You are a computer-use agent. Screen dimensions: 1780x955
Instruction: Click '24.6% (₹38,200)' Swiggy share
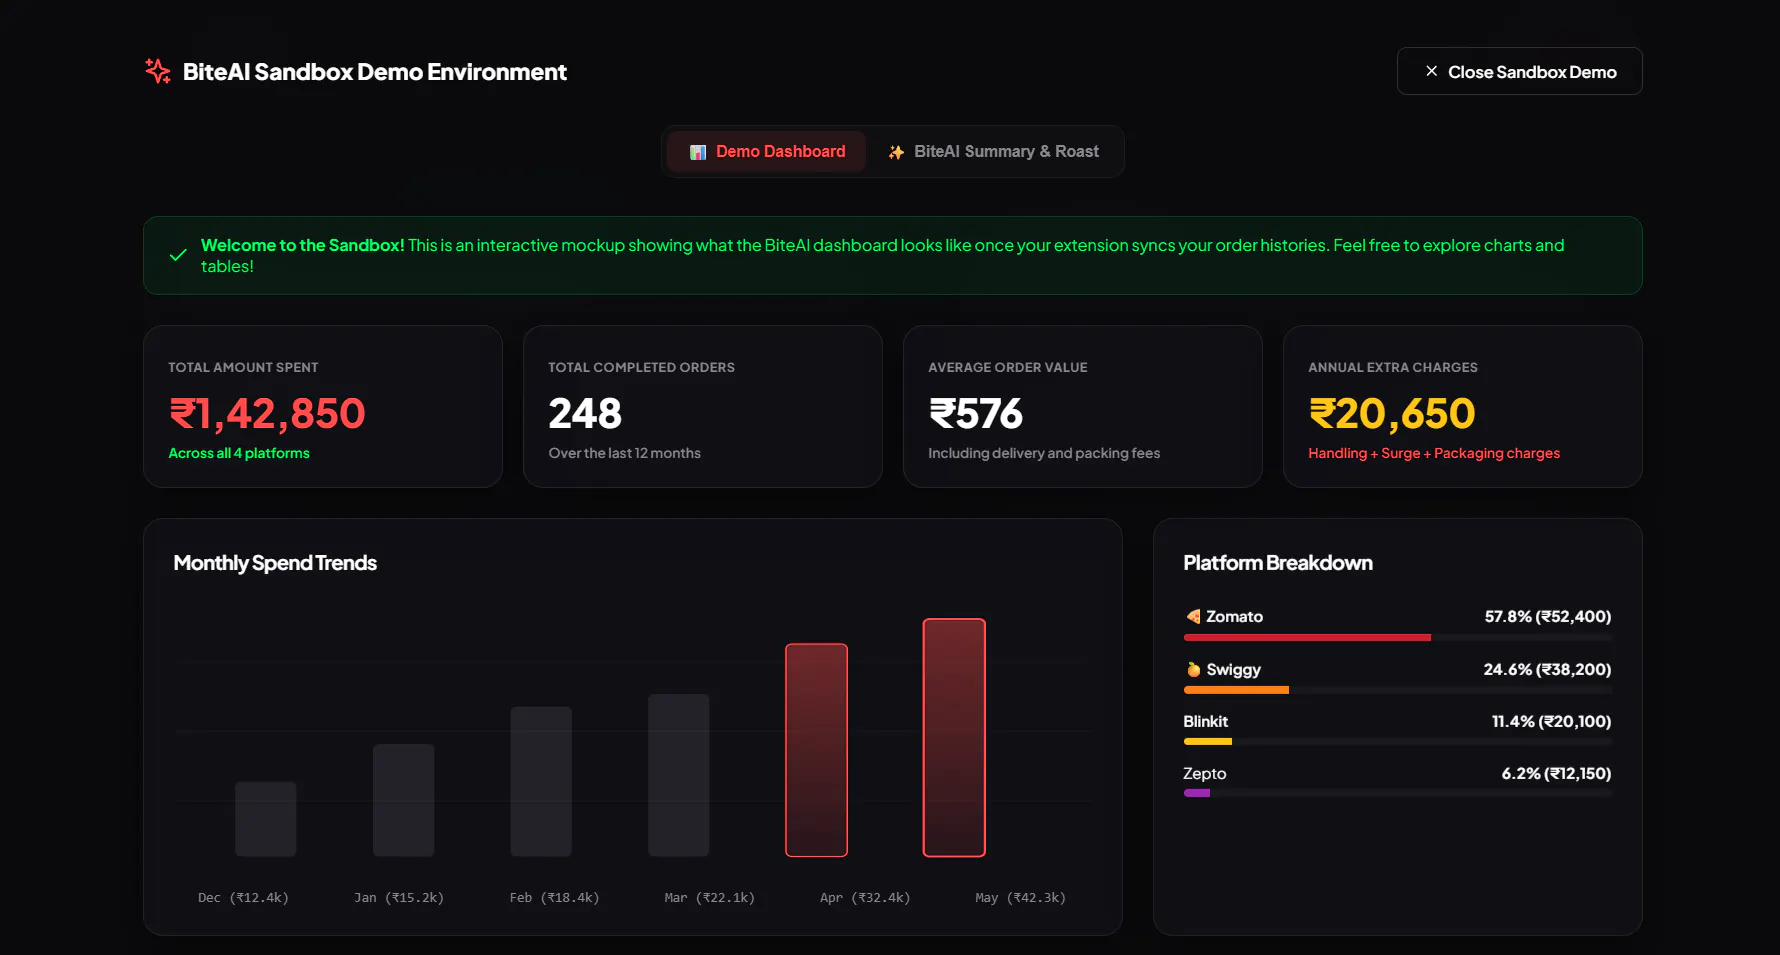pos(1547,669)
